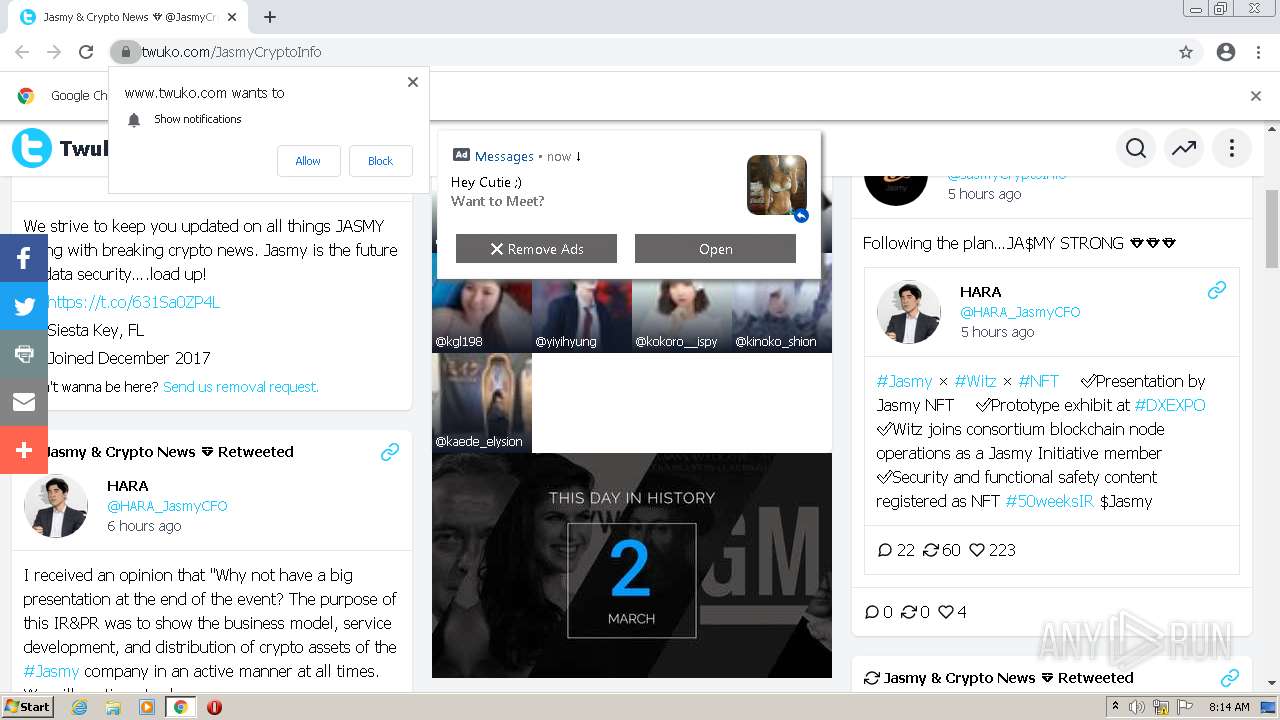Open the trending chart icon

click(x=1184, y=149)
